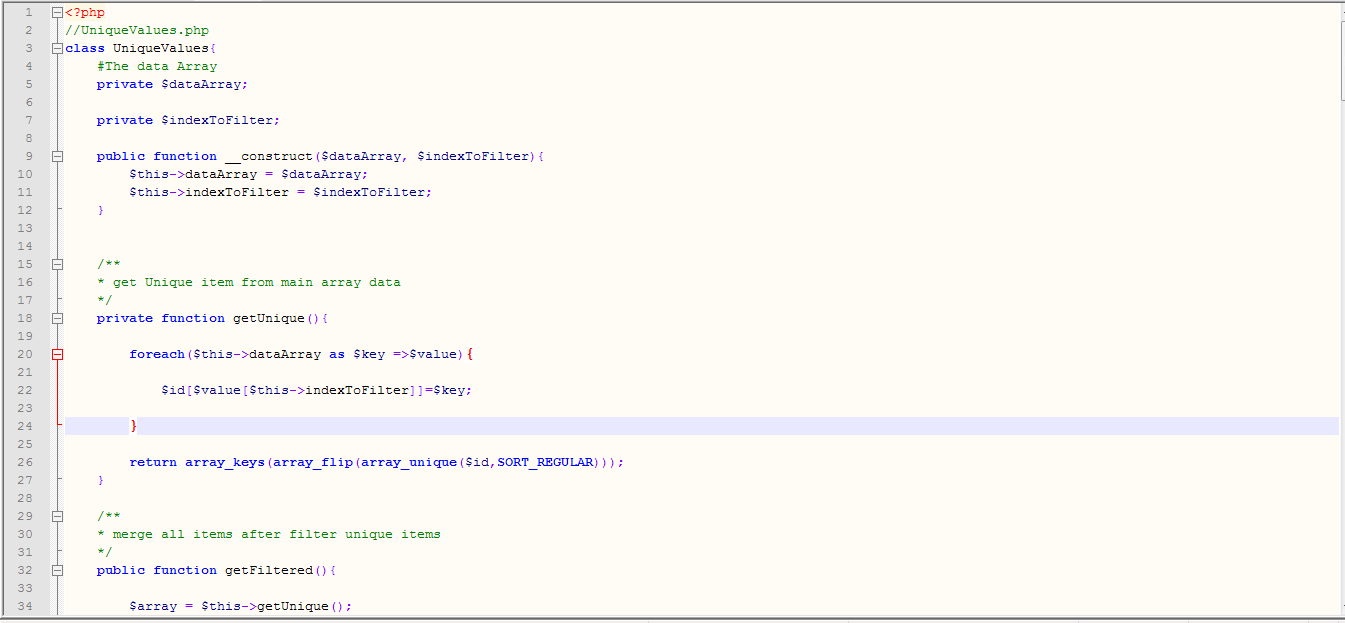Collapse the __construct function fold marker
The height and width of the screenshot is (623, 1345).
(57, 156)
